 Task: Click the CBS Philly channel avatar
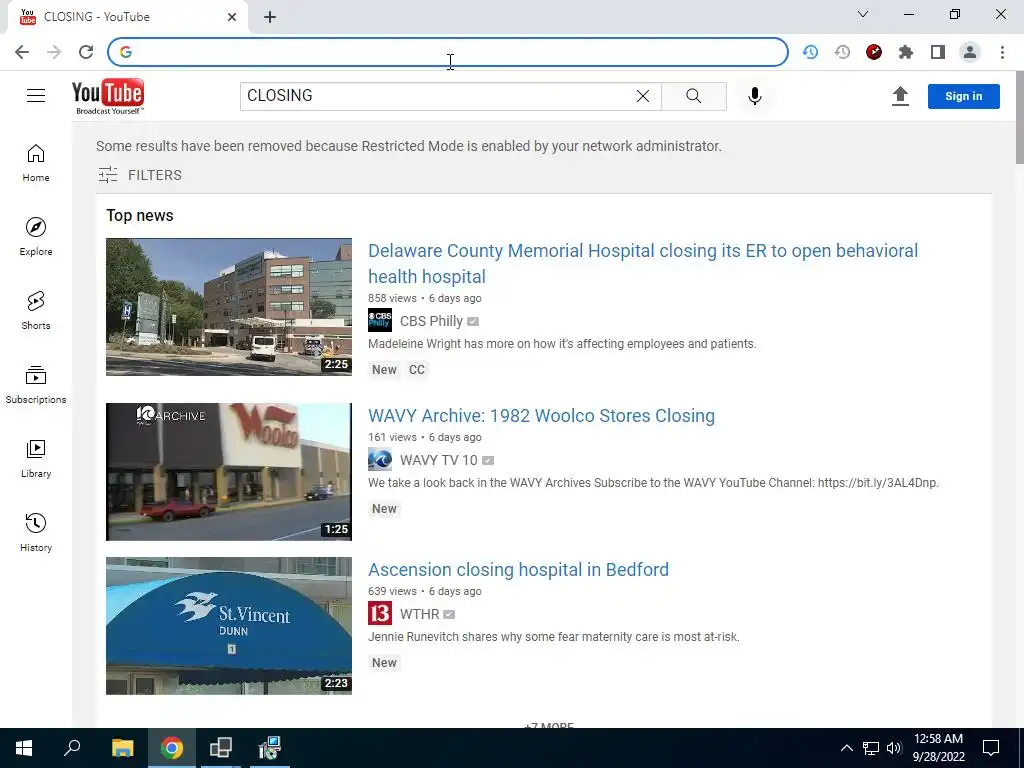[380, 321]
